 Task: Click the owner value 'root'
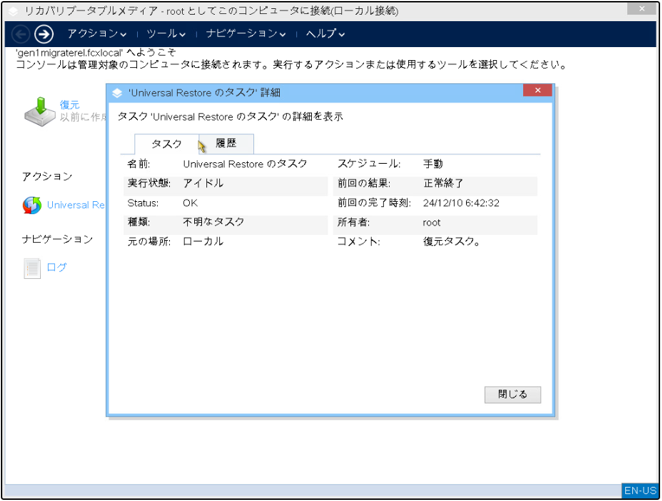431,223
